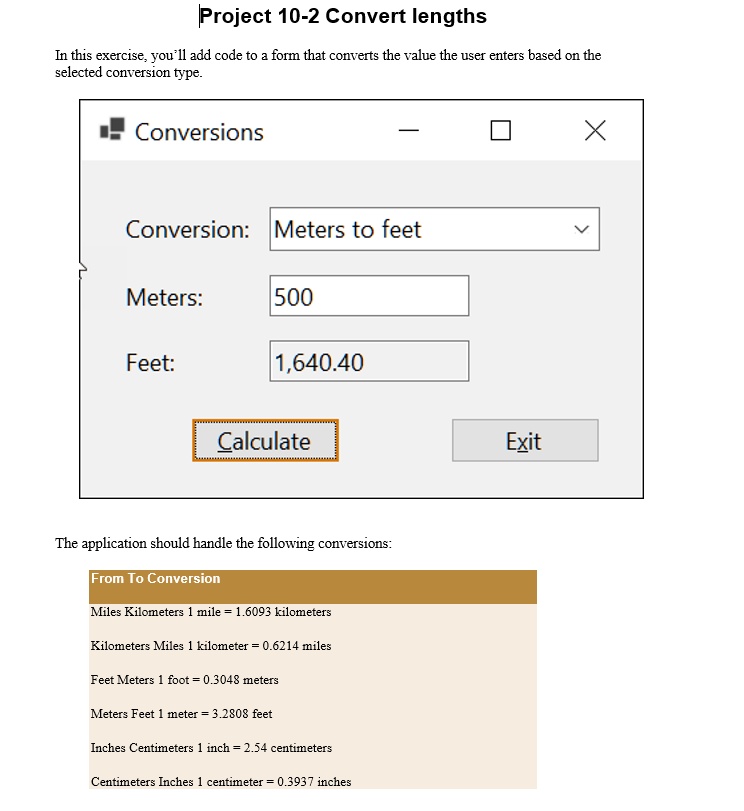Minimize the Conversions window
The image size is (744, 811).
point(408,130)
